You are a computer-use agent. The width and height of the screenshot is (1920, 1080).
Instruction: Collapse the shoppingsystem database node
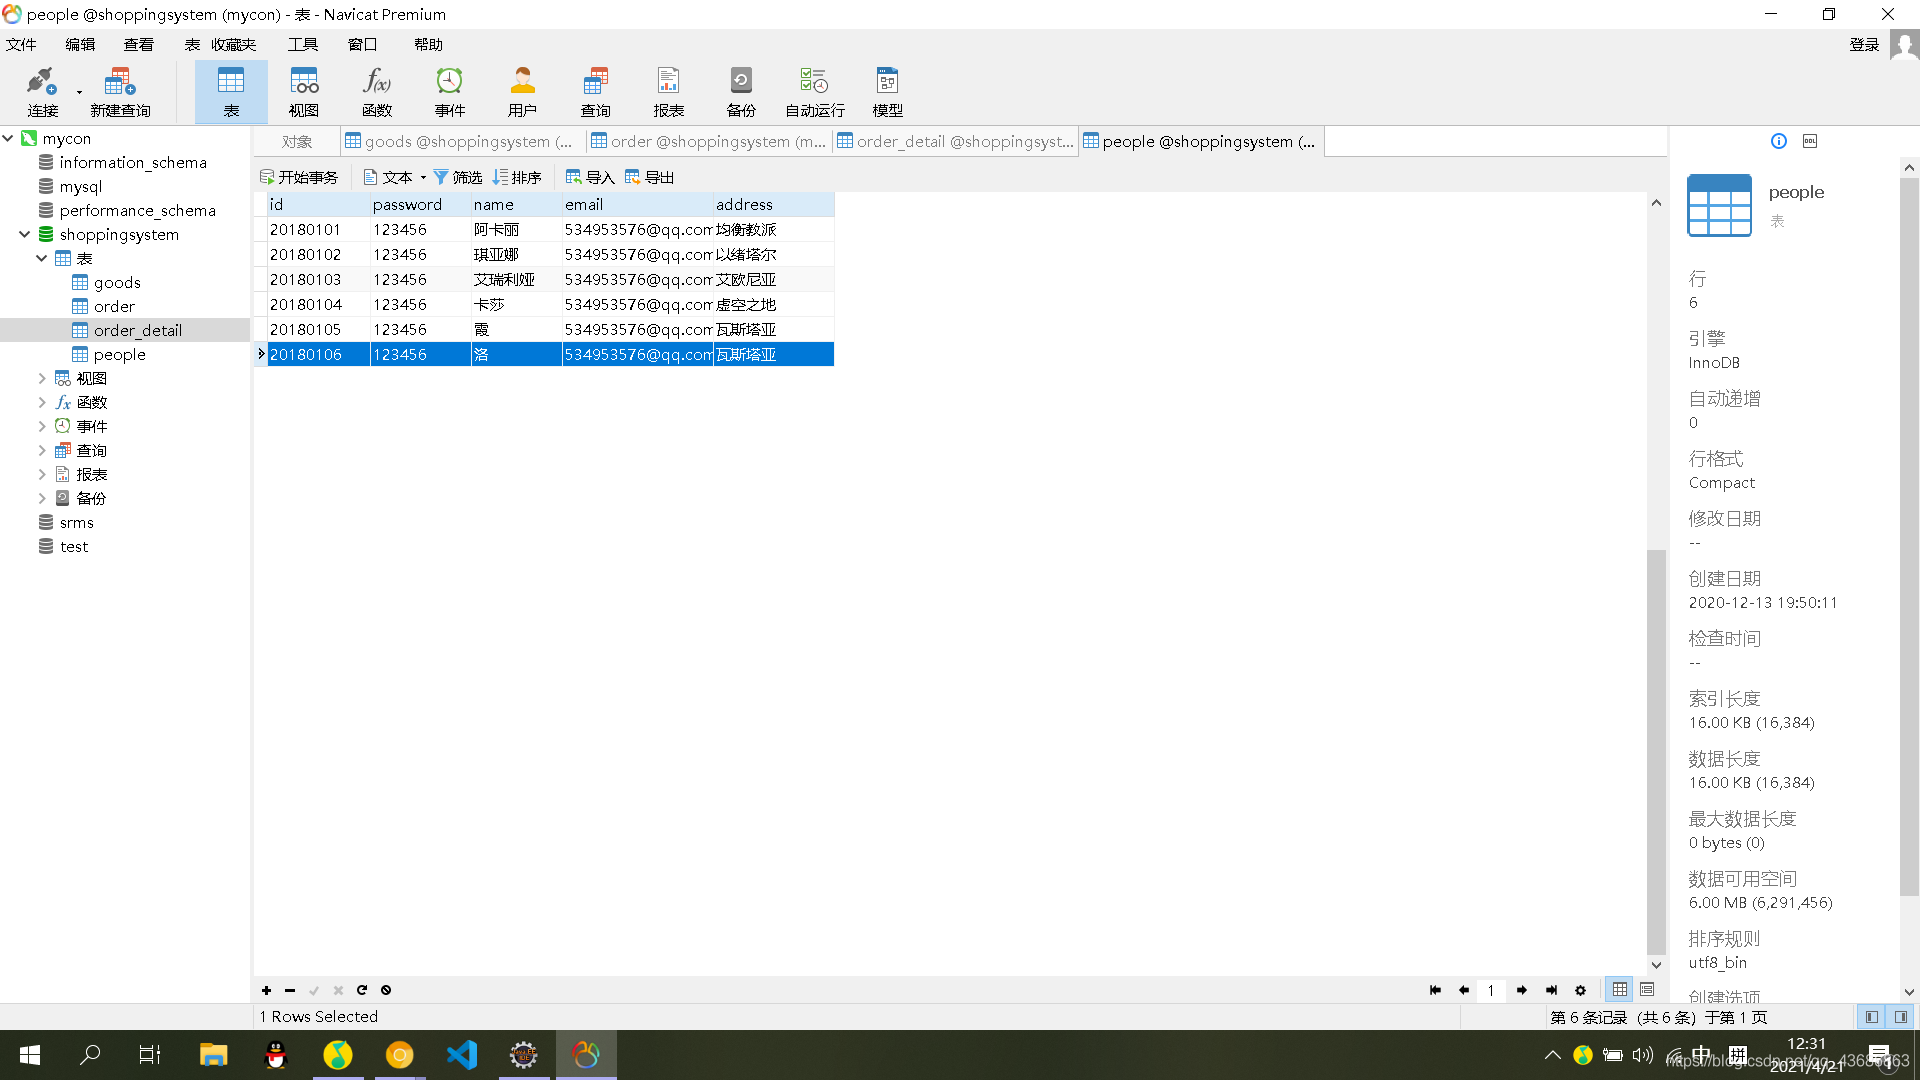pyautogui.click(x=24, y=234)
